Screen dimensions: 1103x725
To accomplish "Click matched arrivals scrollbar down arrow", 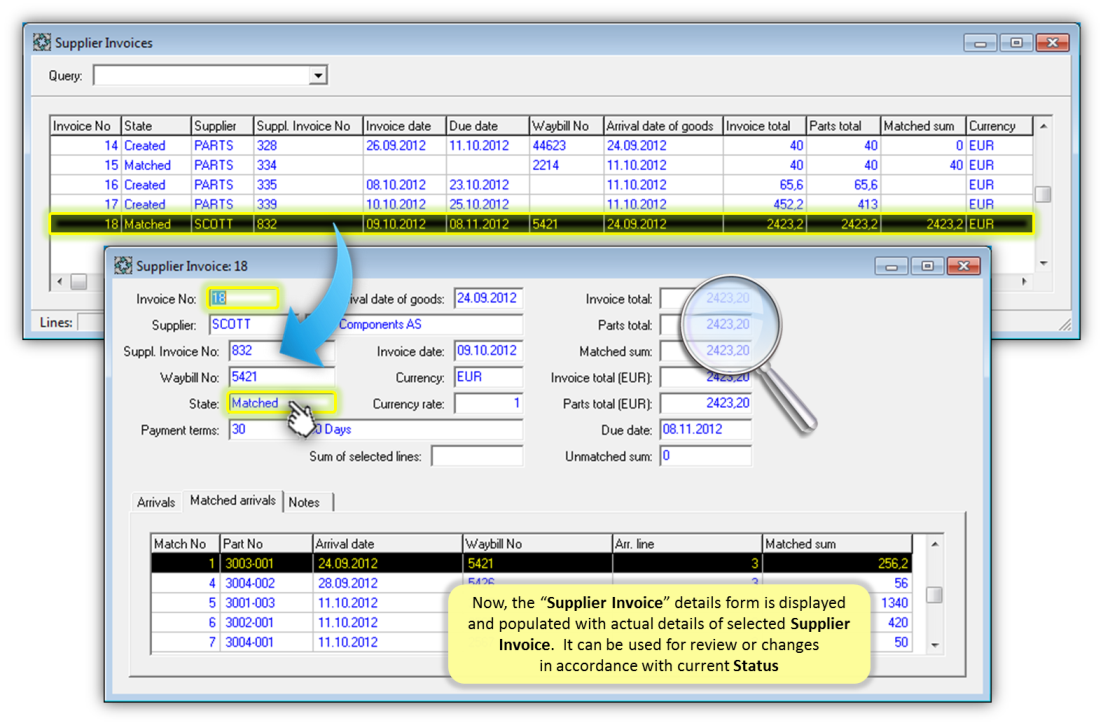I will 934,645.
